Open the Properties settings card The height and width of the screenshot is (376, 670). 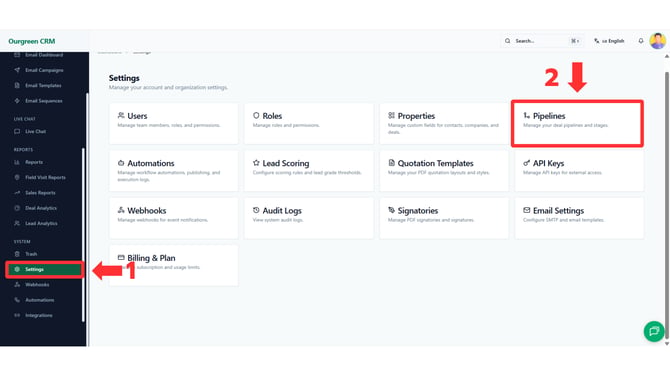444,123
